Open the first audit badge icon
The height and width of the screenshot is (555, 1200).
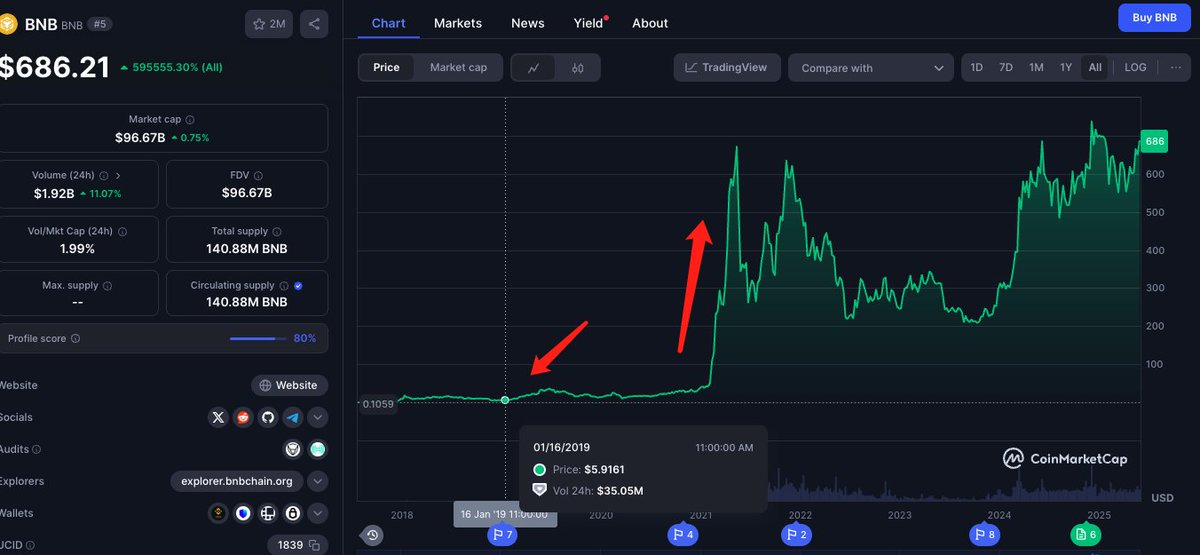(x=293, y=449)
